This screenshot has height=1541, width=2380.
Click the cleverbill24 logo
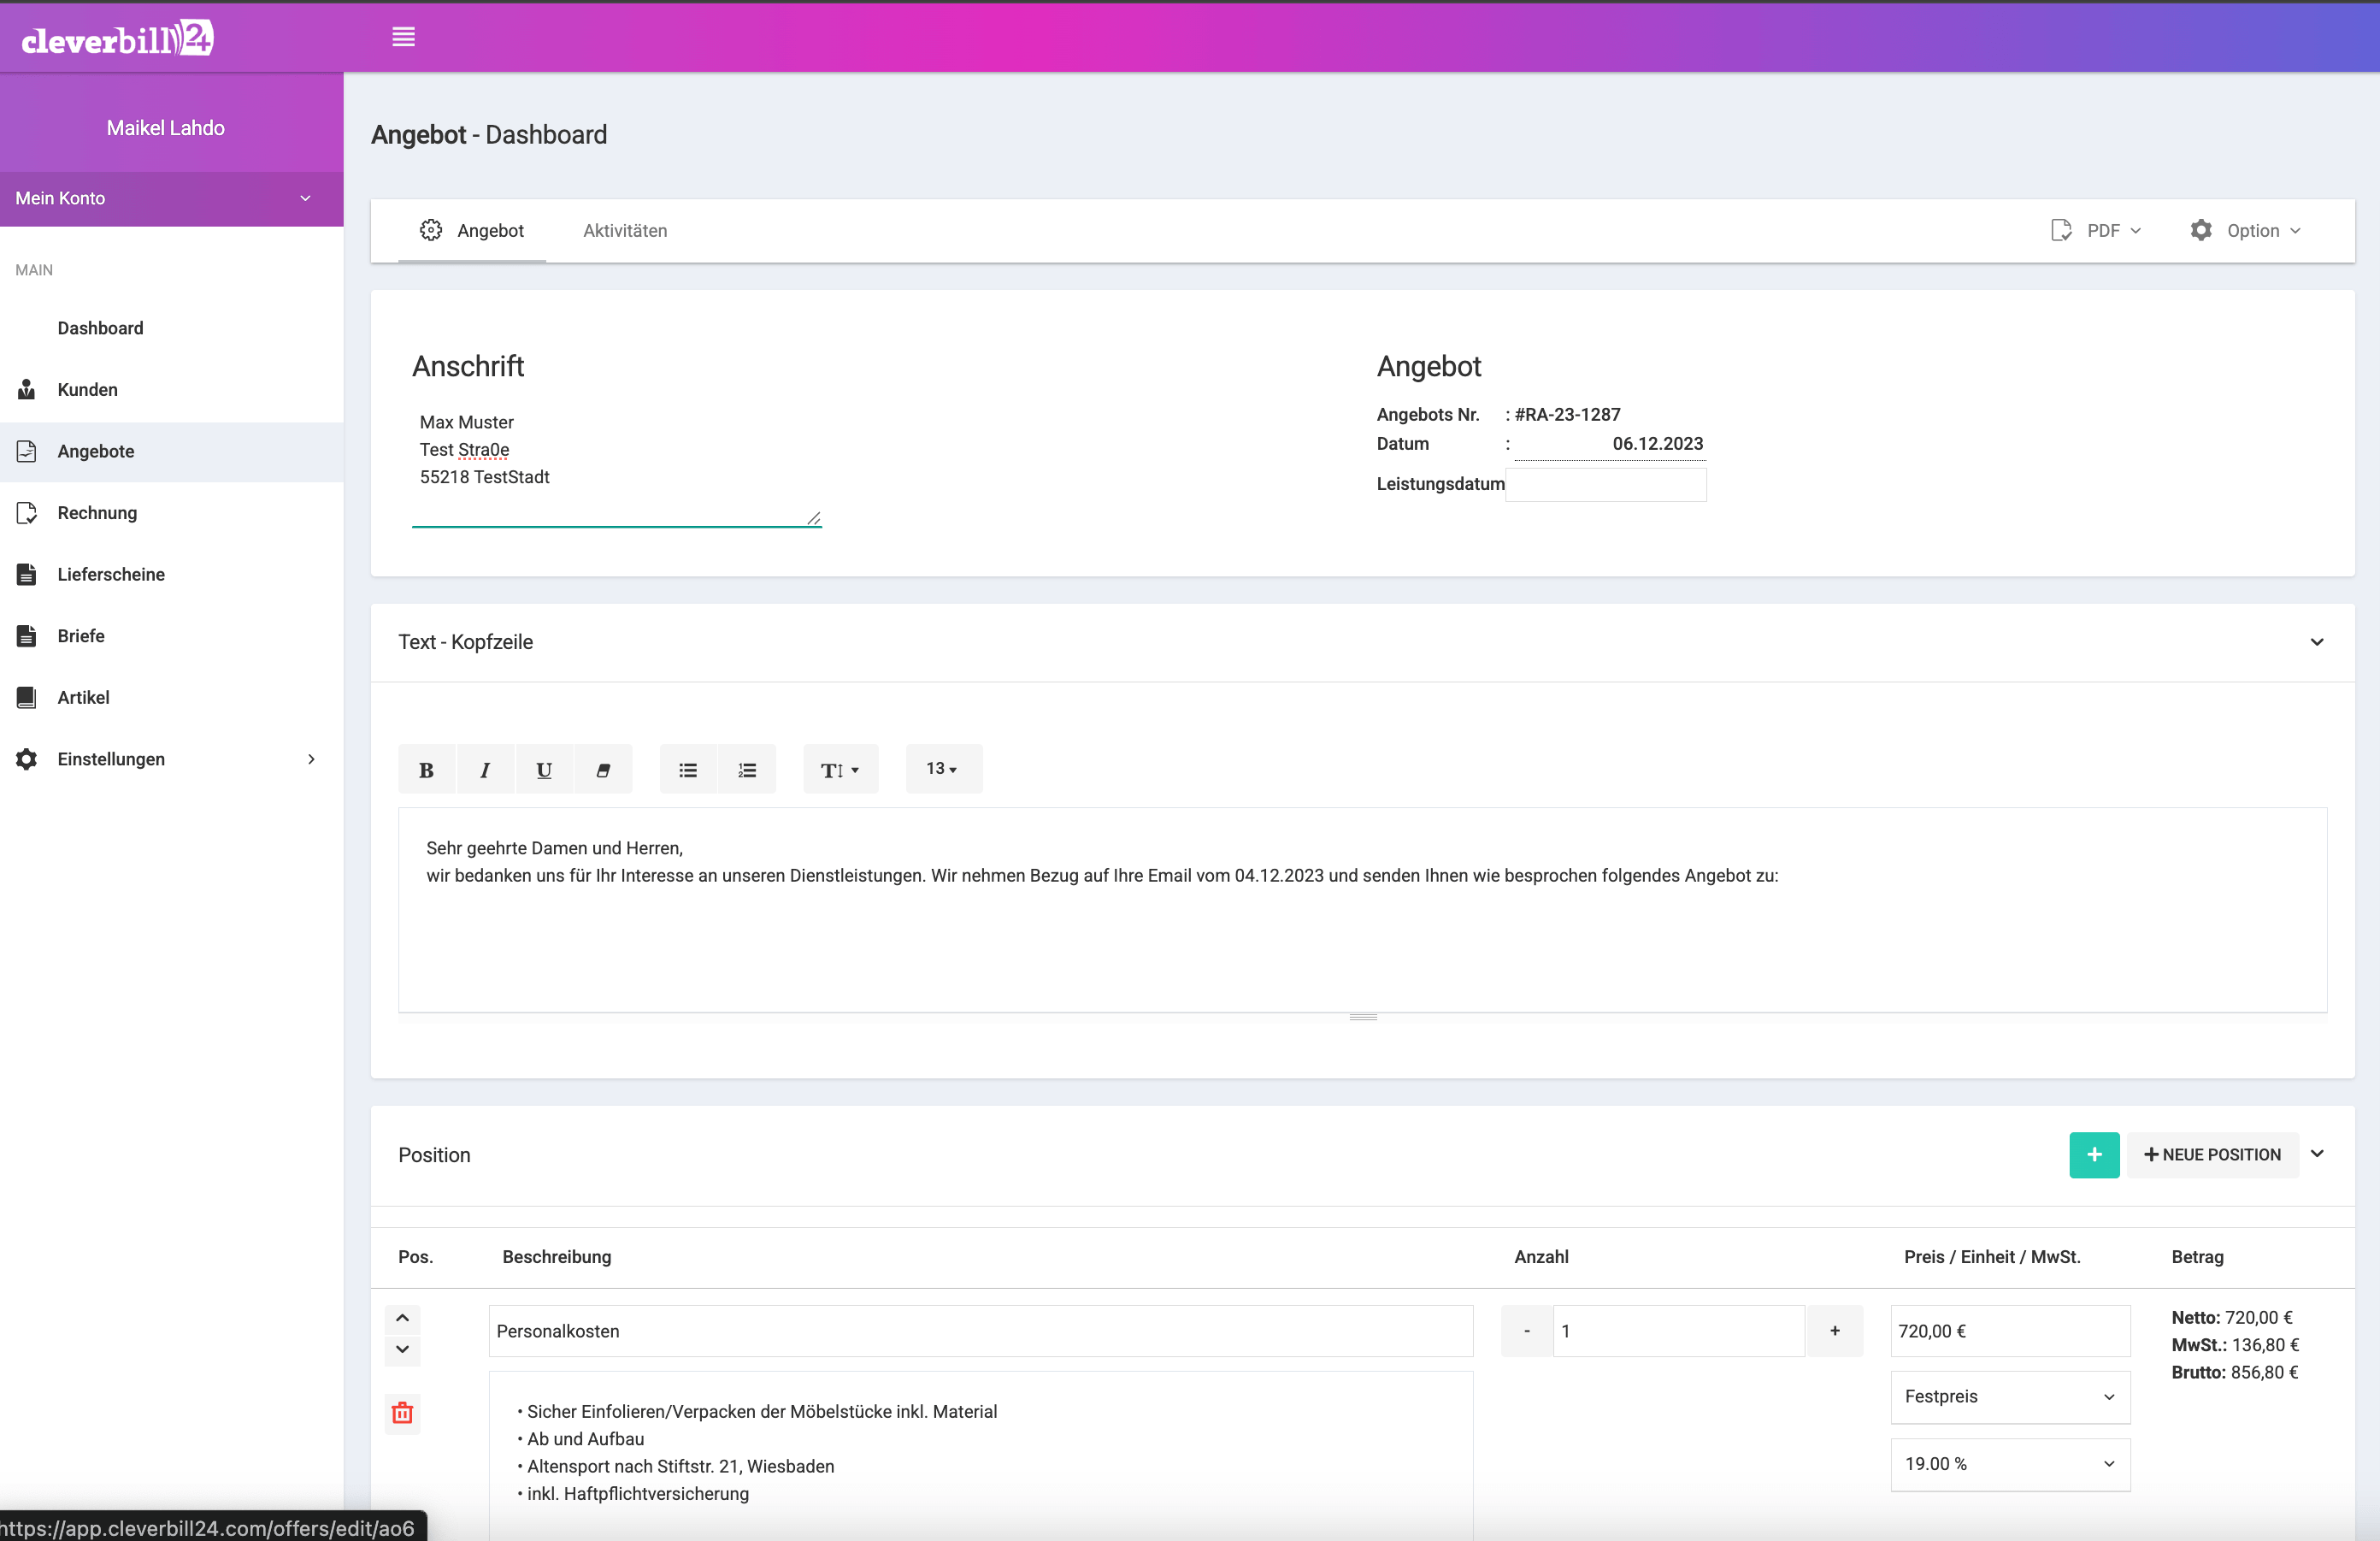[x=117, y=38]
